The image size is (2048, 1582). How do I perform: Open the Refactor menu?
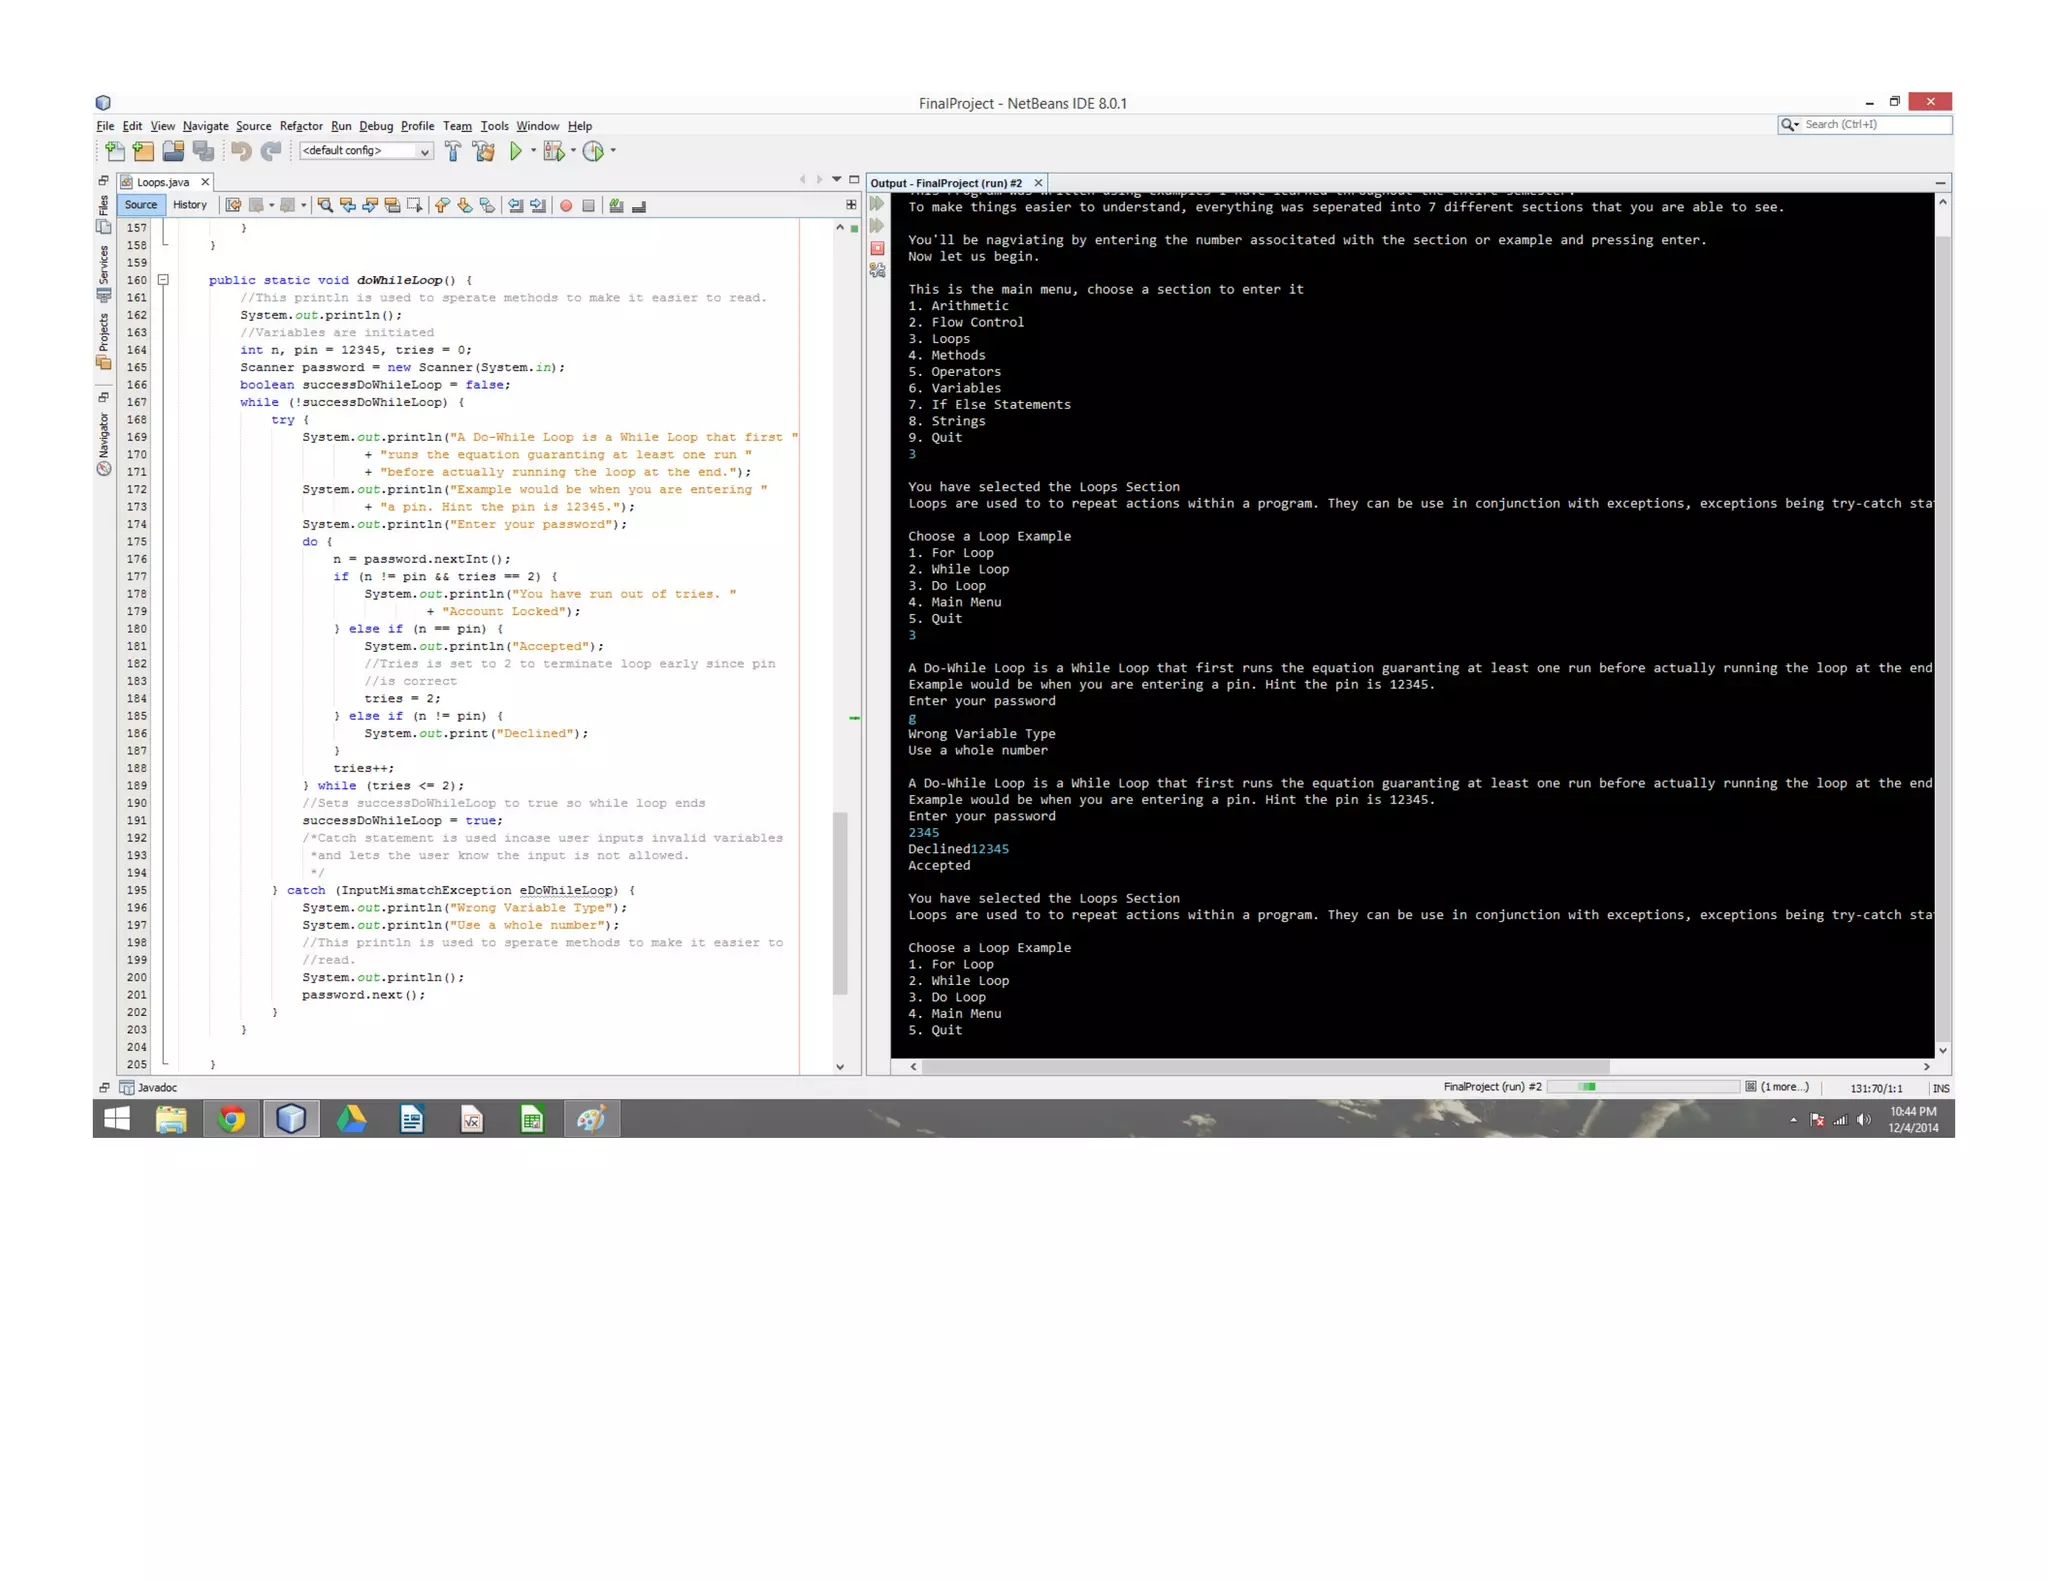(300, 126)
